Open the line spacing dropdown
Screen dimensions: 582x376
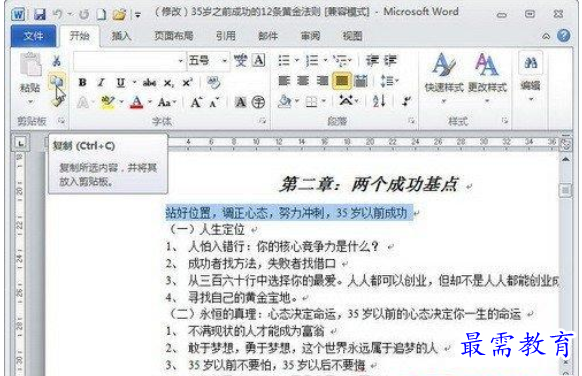[389, 81]
